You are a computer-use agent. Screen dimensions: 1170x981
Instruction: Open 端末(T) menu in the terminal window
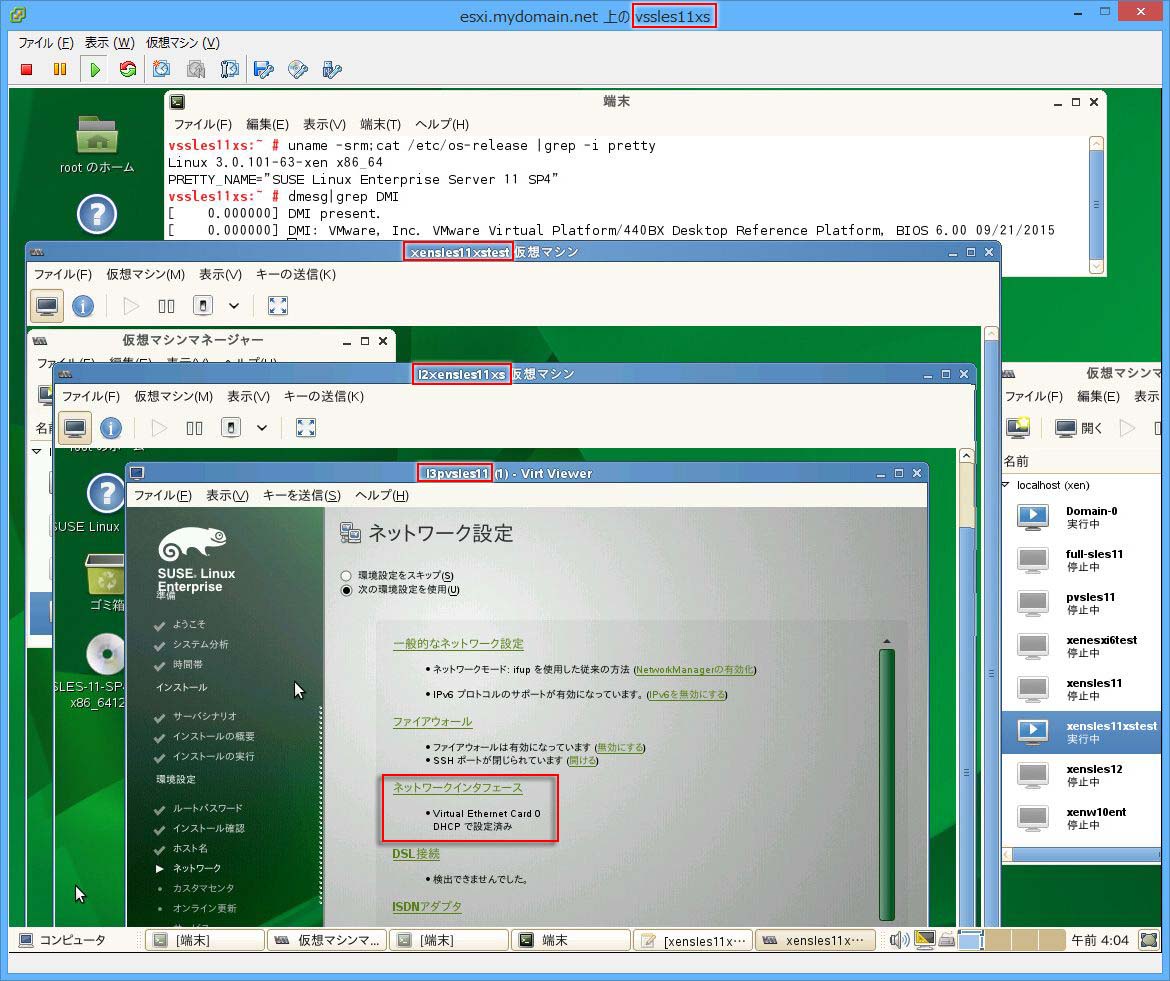381,125
